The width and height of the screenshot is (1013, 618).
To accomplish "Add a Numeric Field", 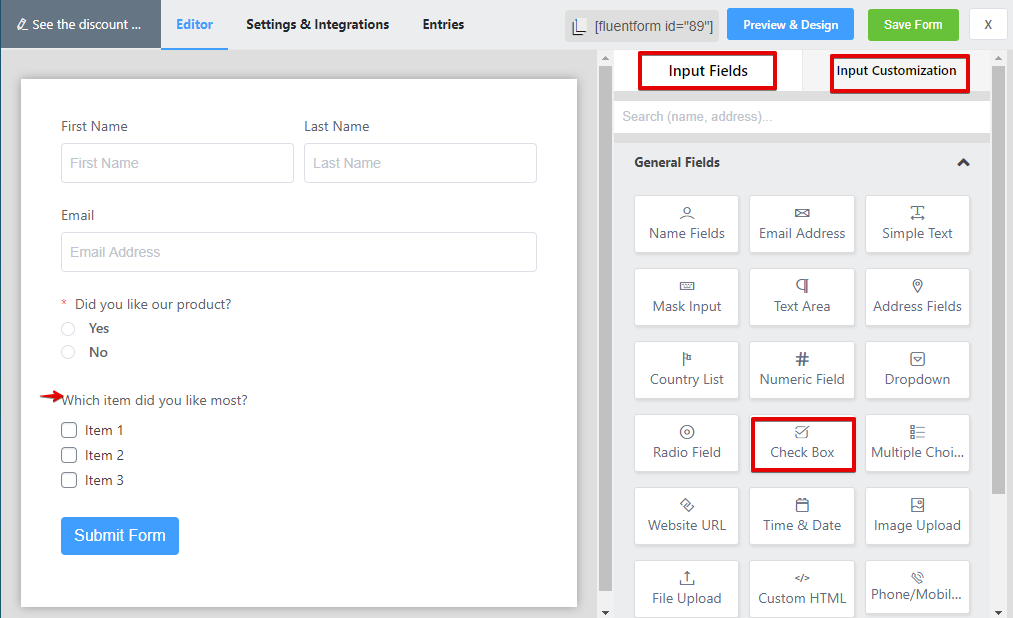I will [802, 370].
